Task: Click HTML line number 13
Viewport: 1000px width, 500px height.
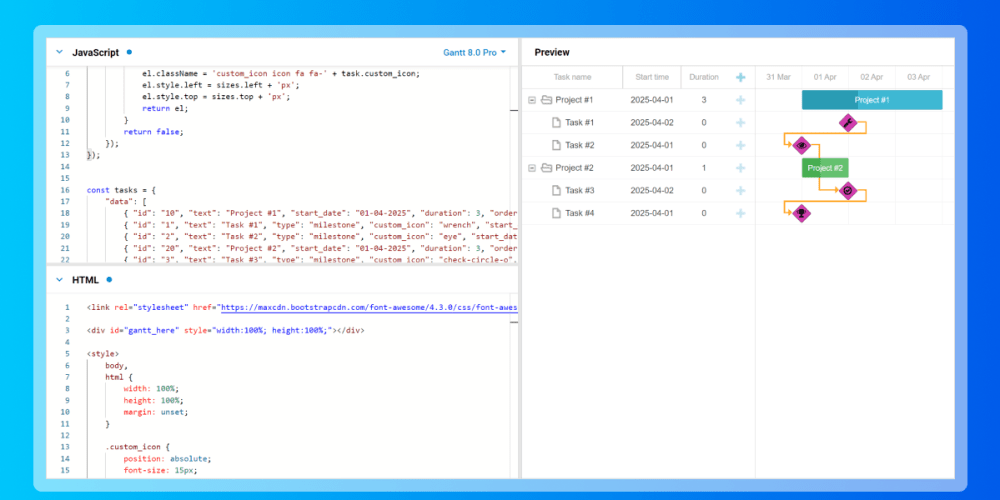Action: [65, 447]
